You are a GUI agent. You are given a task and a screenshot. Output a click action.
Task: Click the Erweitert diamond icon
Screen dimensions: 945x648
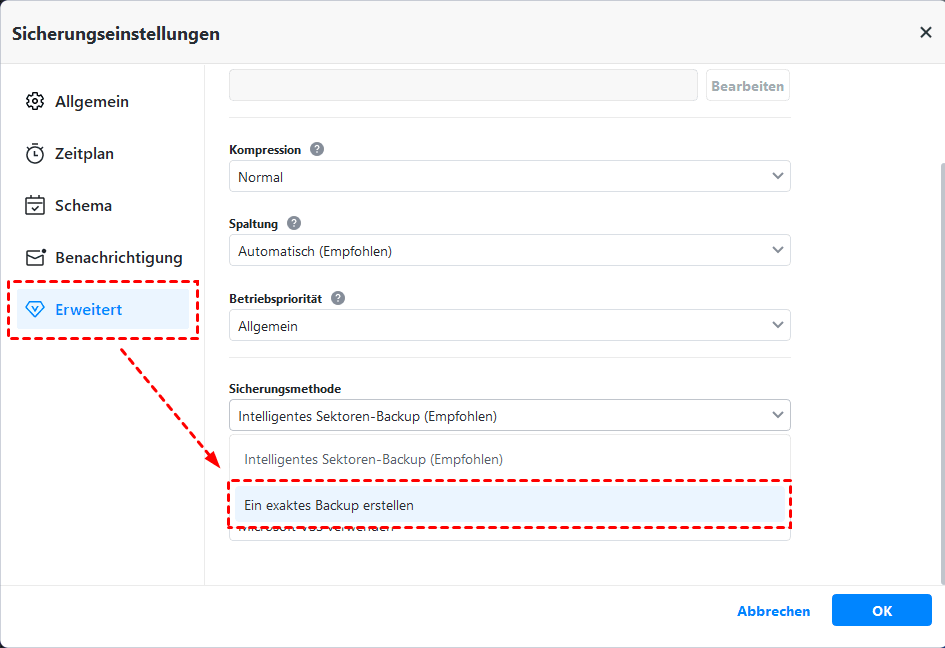[x=35, y=309]
